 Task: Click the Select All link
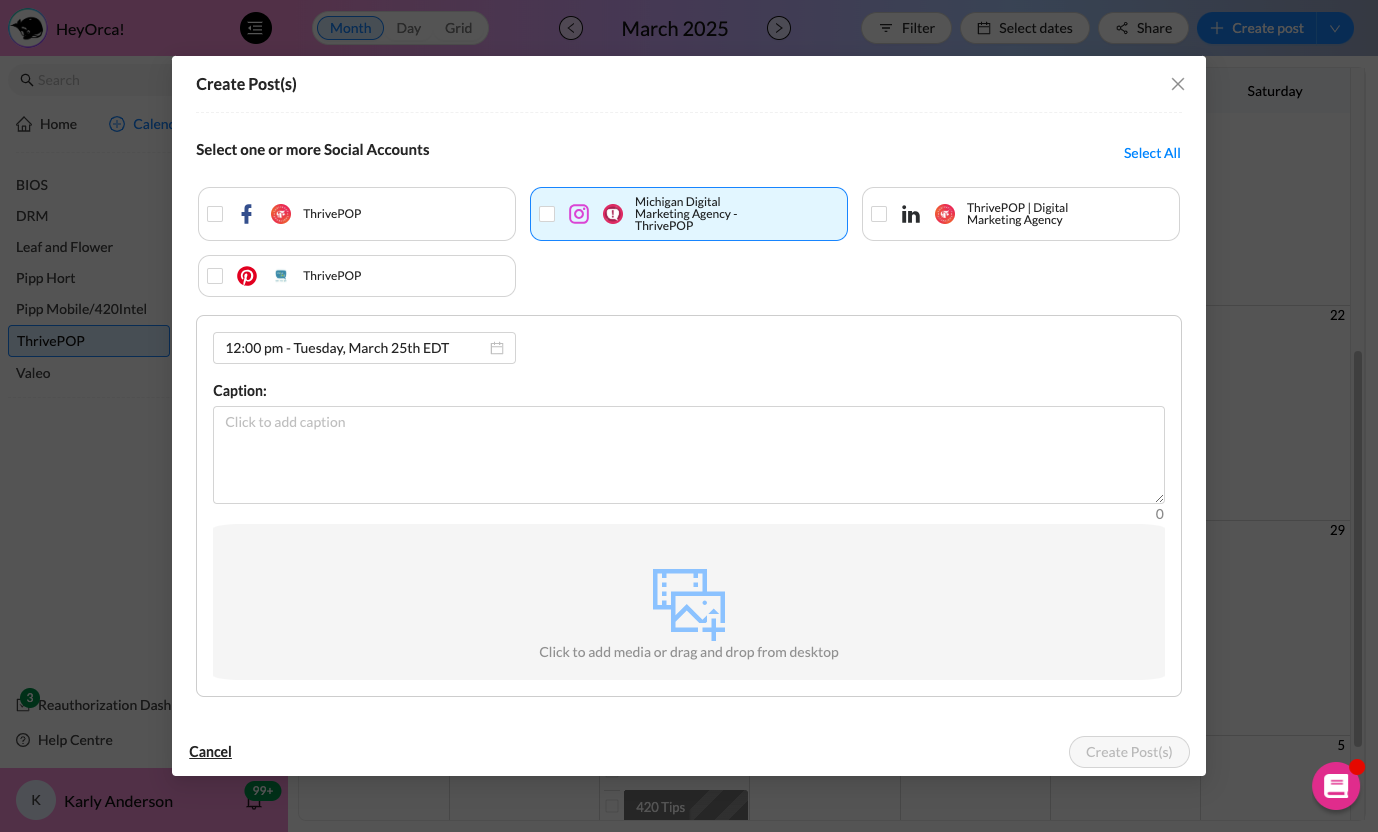(x=1152, y=153)
